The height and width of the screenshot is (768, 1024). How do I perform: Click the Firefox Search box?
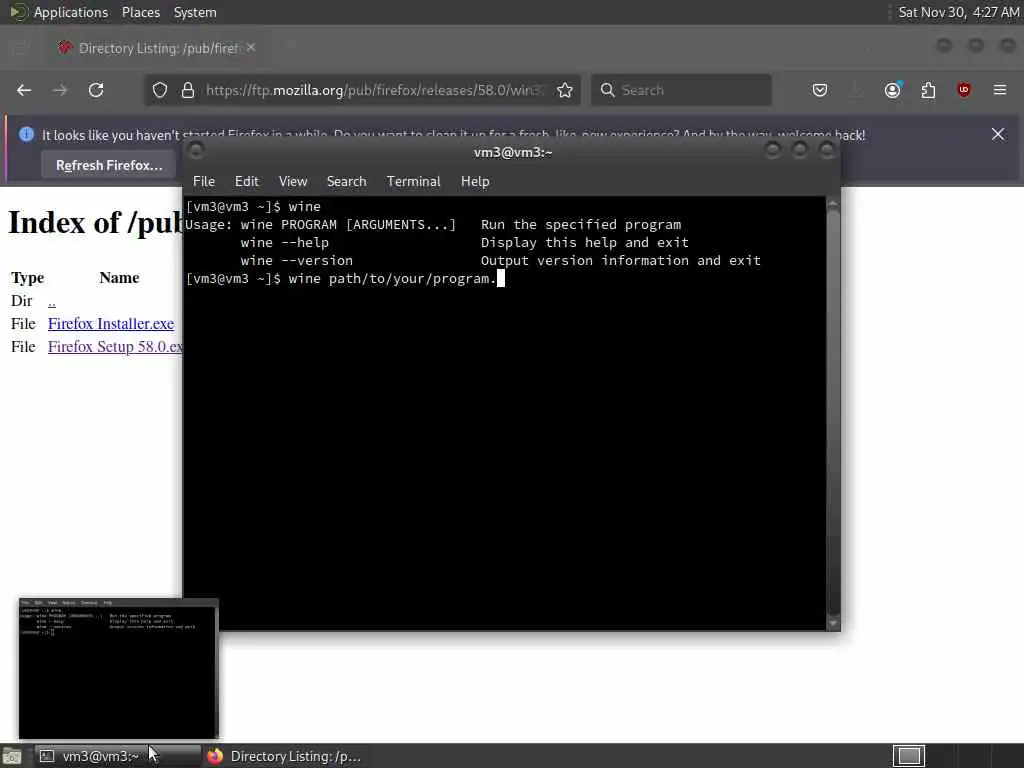click(681, 90)
